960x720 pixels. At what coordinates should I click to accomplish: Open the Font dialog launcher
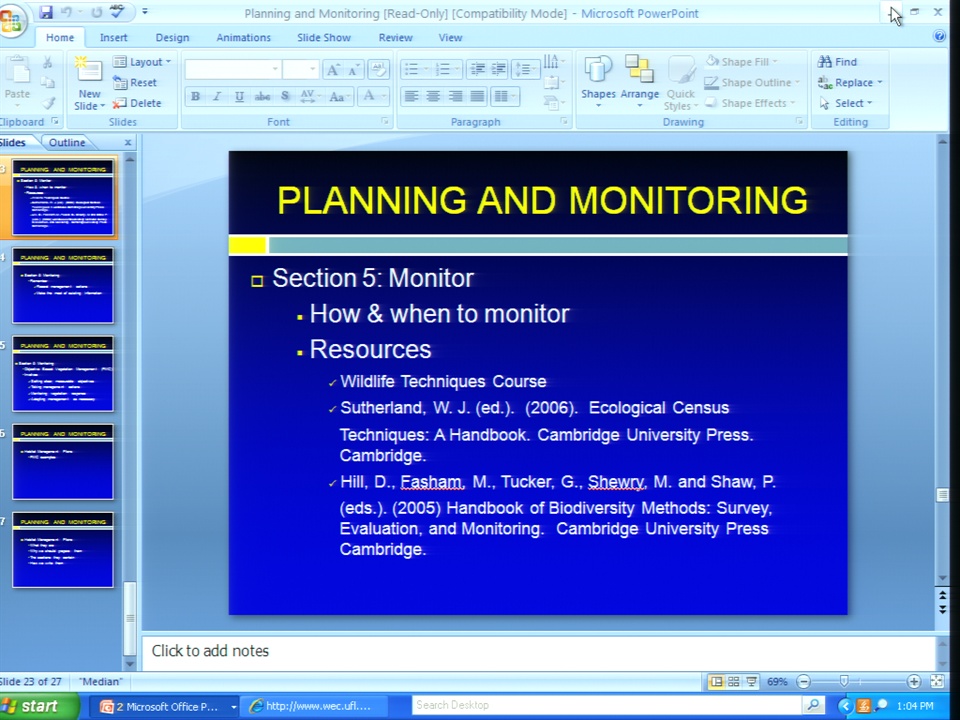coord(385,122)
